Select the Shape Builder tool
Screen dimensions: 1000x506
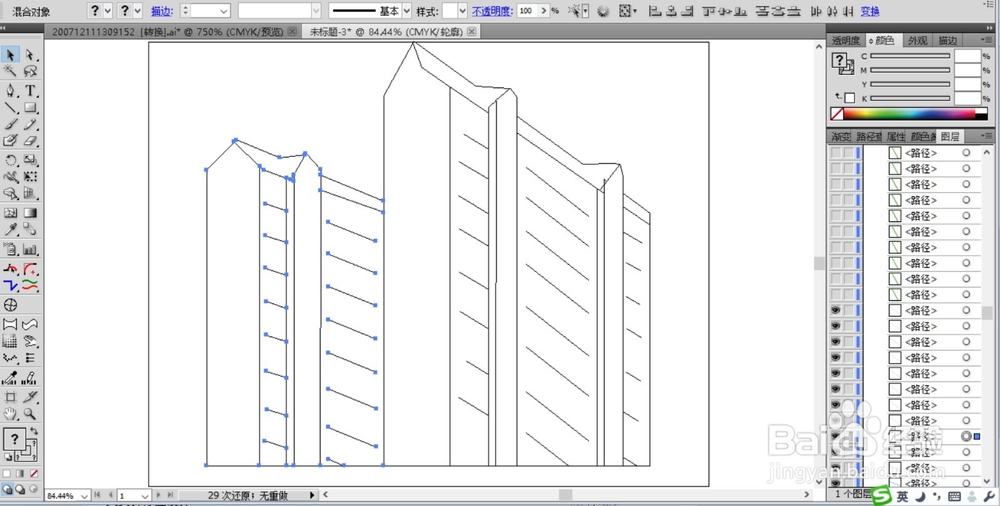(x=11, y=193)
